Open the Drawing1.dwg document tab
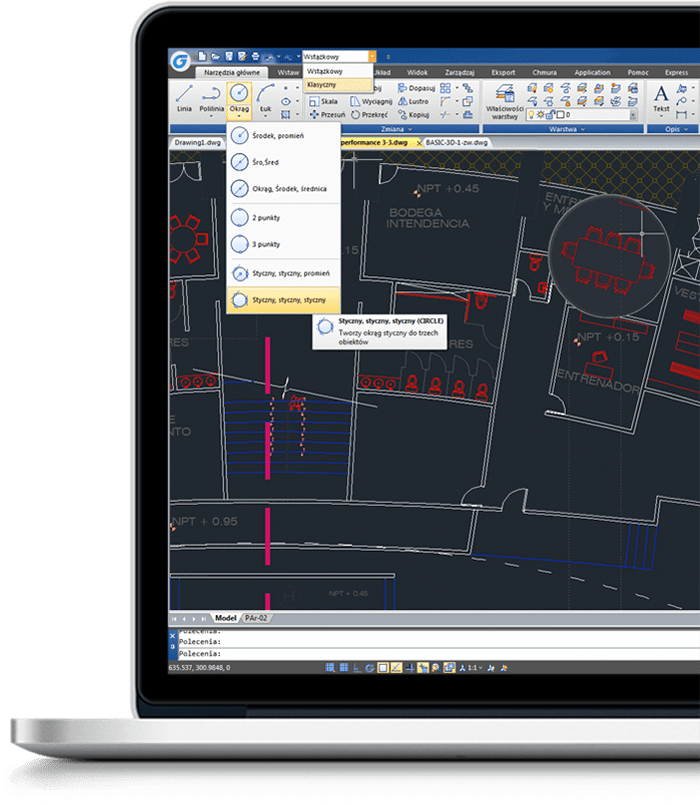The image size is (700, 806). [197, 142]
